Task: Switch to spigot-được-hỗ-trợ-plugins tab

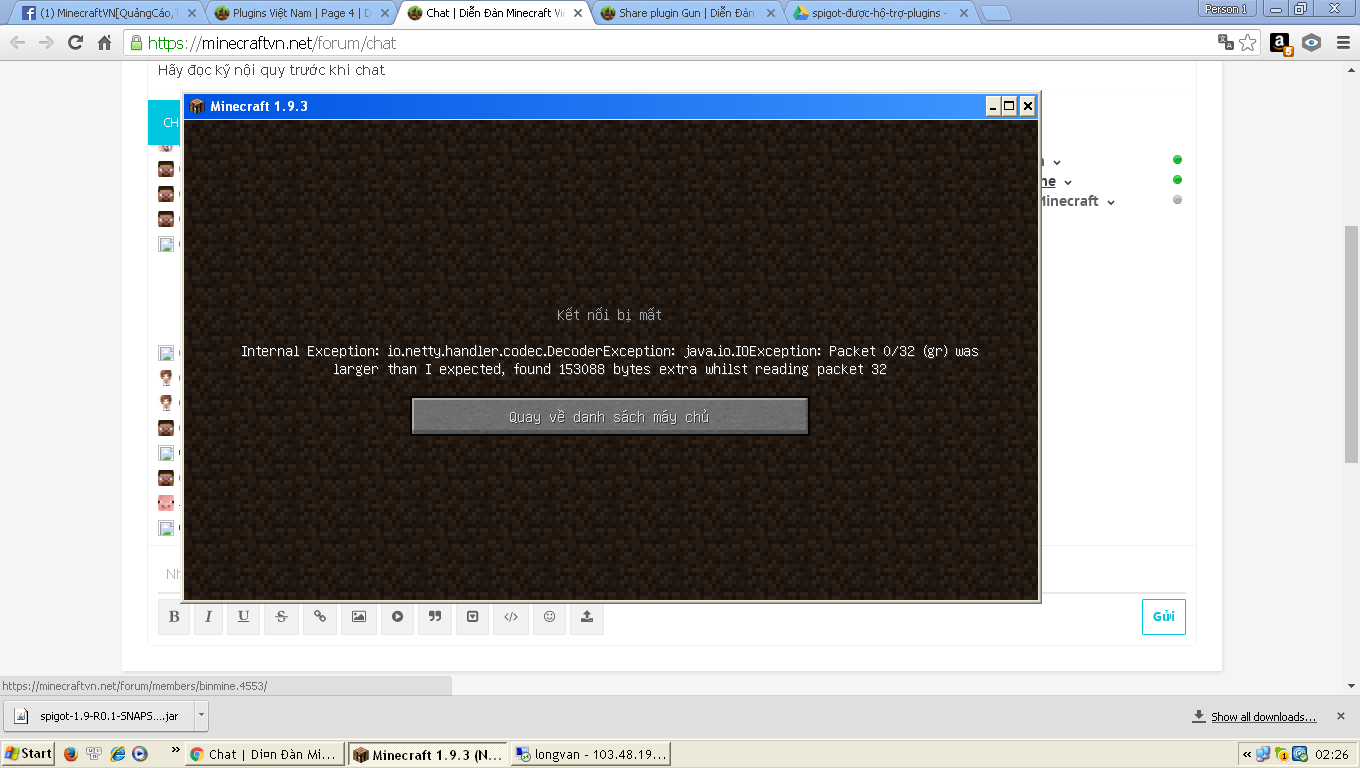Action: click(879, 13)
